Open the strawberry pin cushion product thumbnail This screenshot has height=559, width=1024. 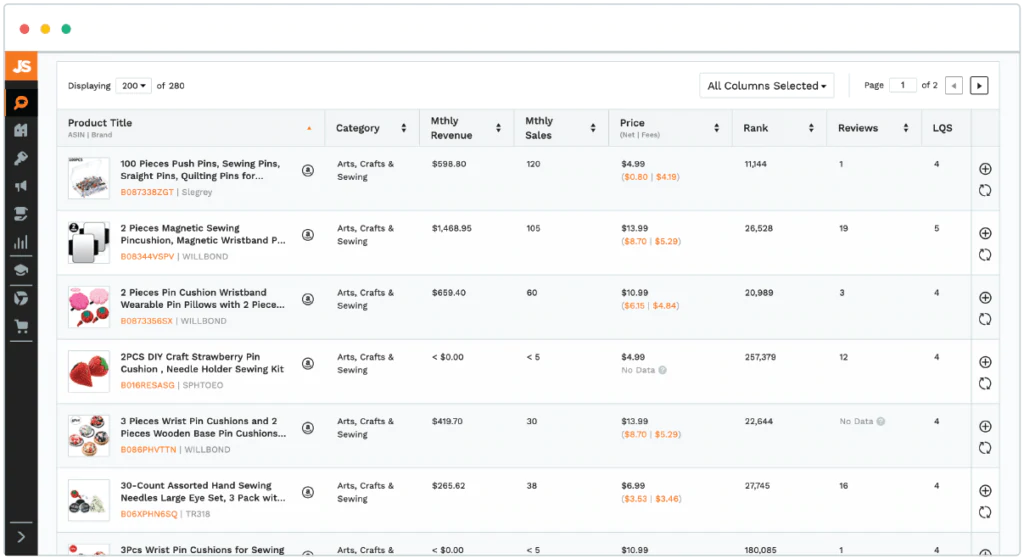coord(89,371)
